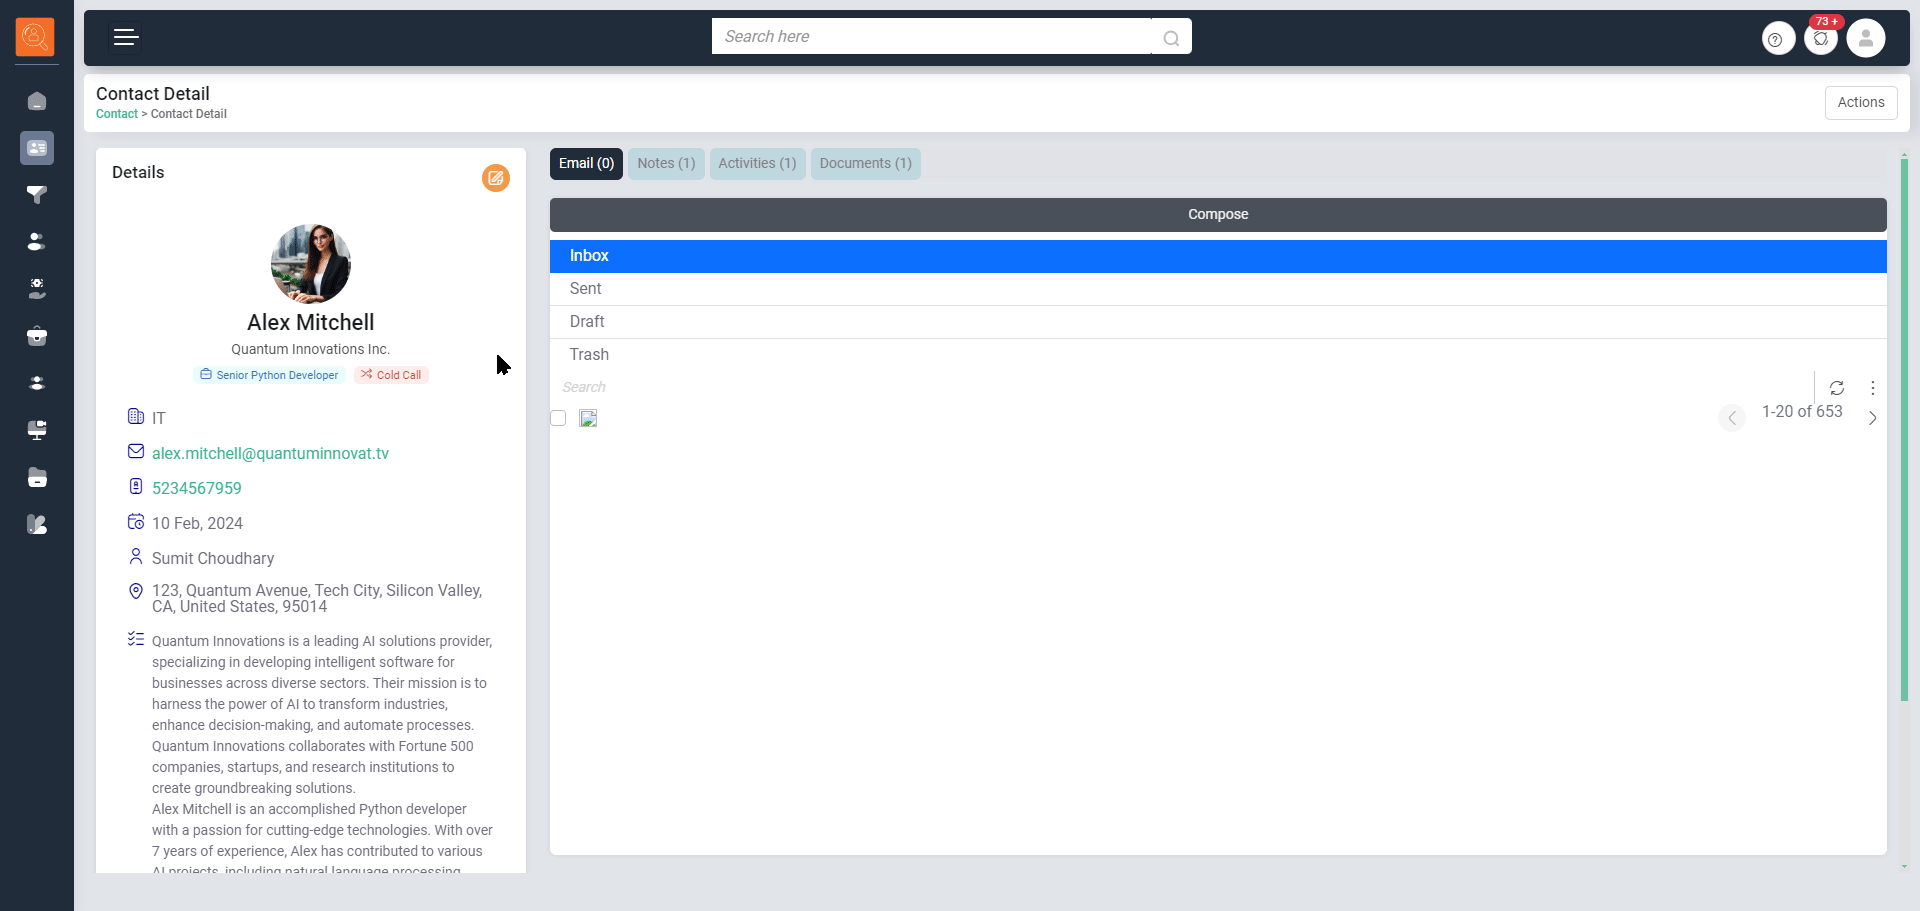The width and height of the screenshot is (1920, 911).
Task: Open the user profile avatar menu
Action: (x=1865, y=39)
